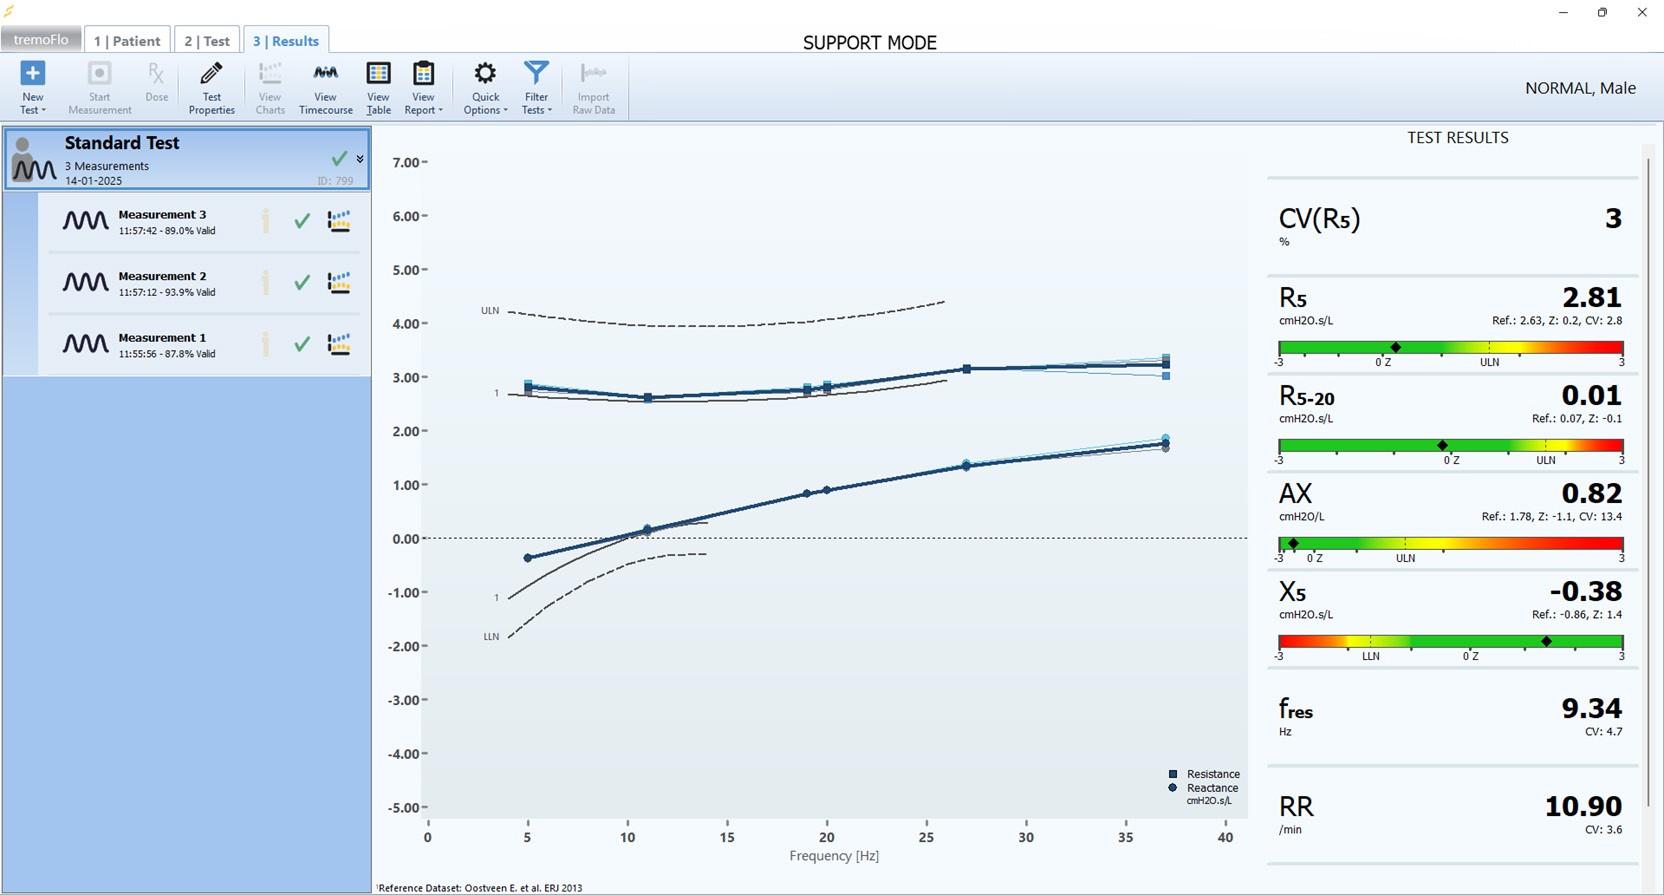Screen dimensions: 1664x895
Task: Click the CV(R5) value 3
Action: pos(1613,219)
